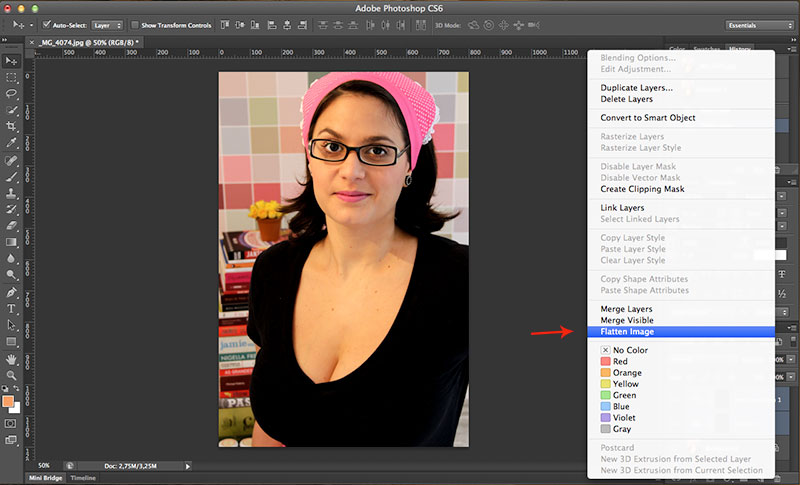
Task: Select the Lasso tool
Action: pos(12,94)
